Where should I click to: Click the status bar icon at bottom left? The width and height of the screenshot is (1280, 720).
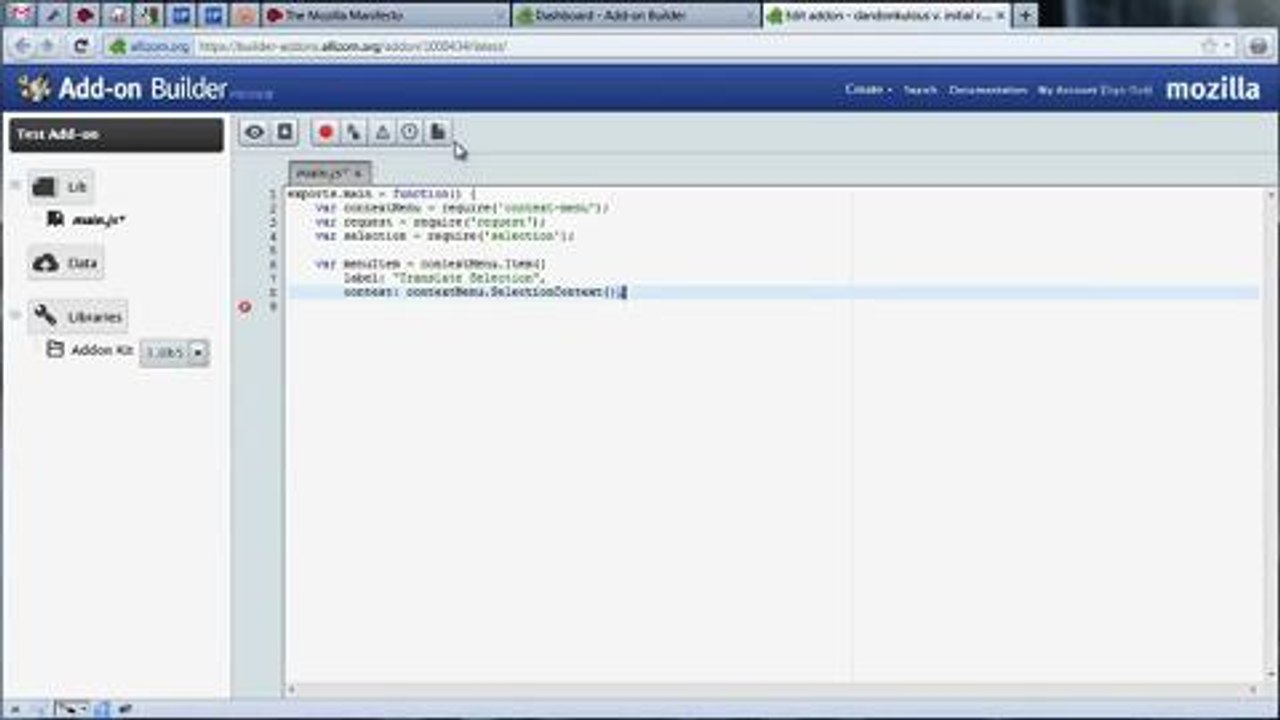coord(15,708)
